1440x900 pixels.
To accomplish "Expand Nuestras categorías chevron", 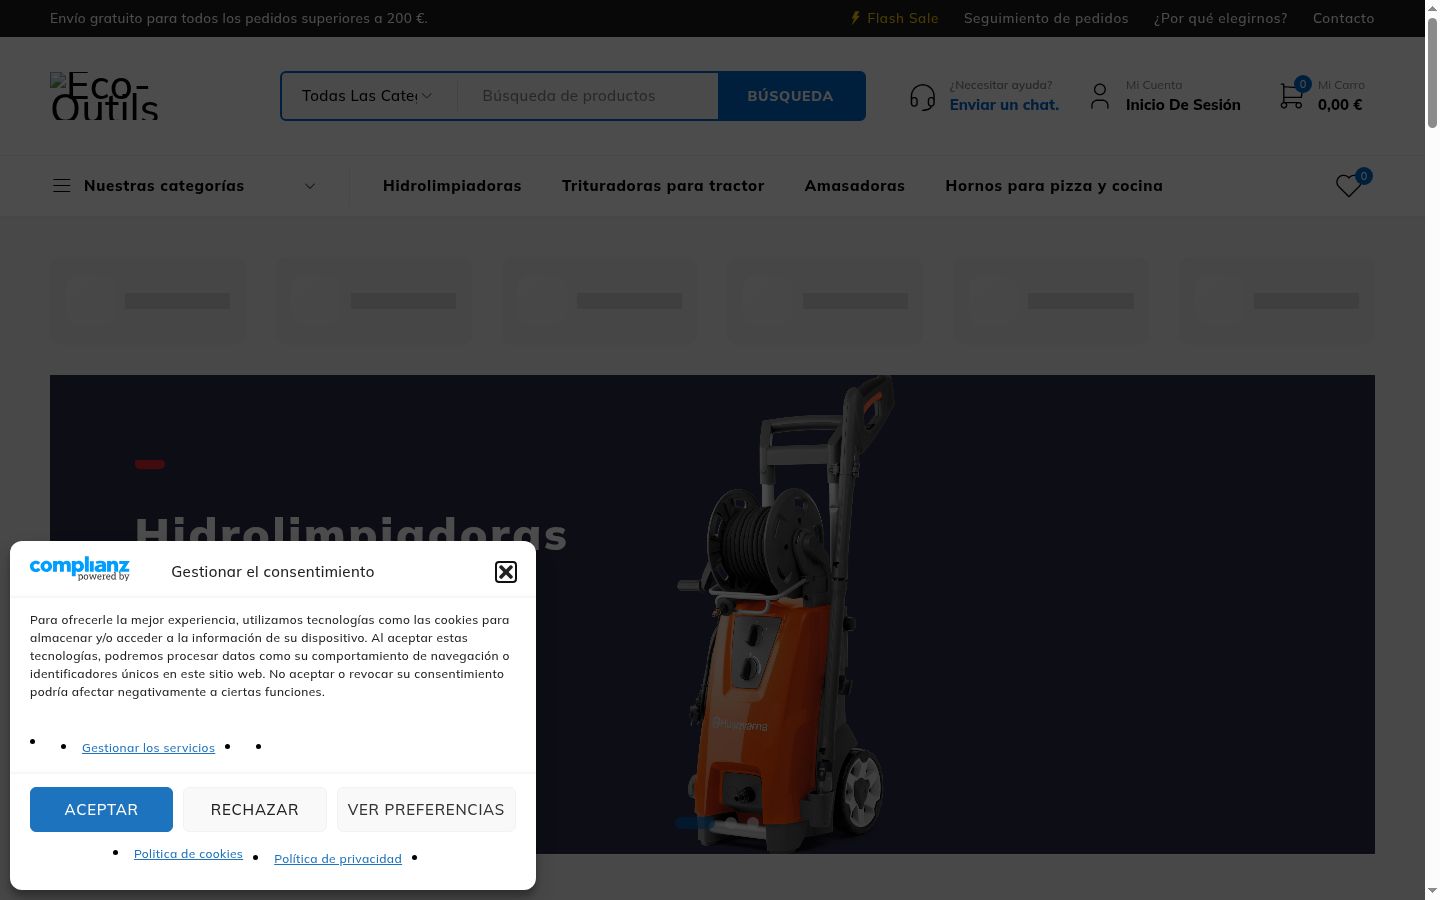I will (310, 186).
